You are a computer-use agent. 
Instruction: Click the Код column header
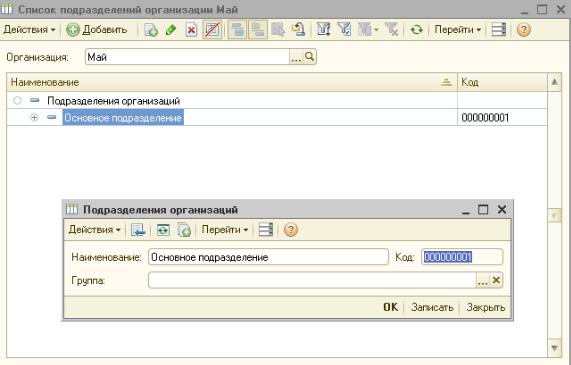point(502,82)
